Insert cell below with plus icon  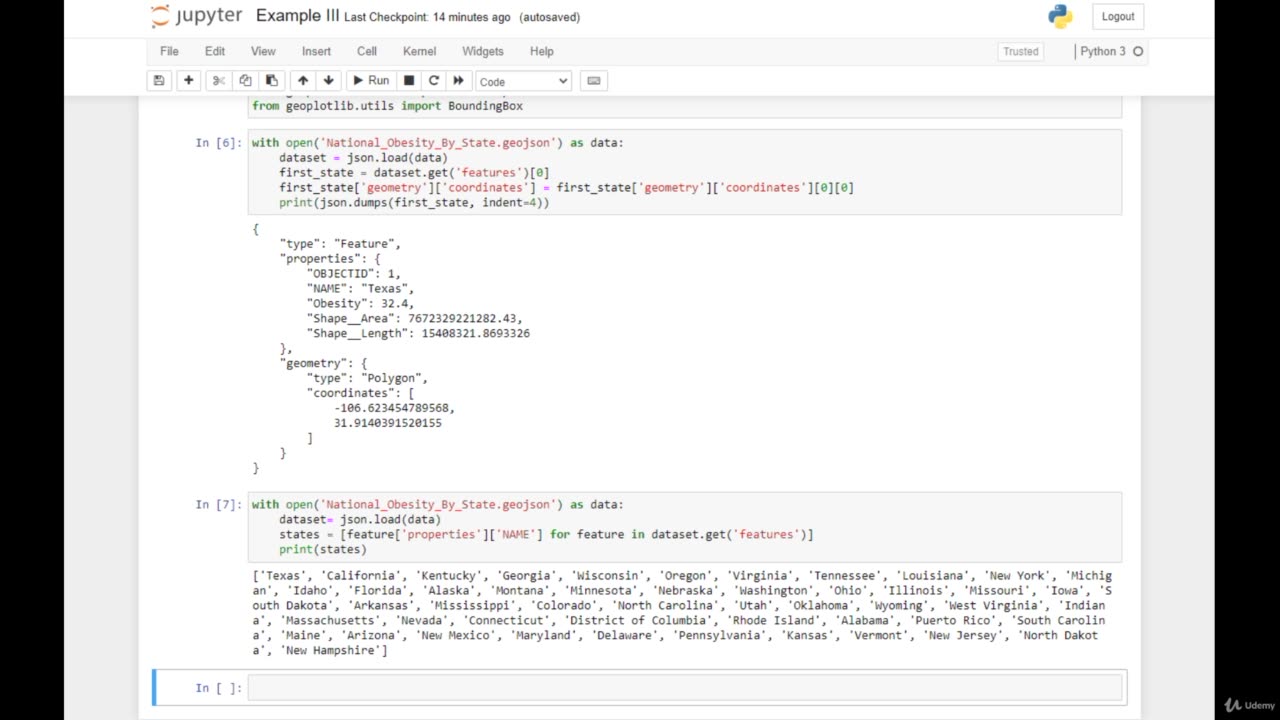point(188,81)
